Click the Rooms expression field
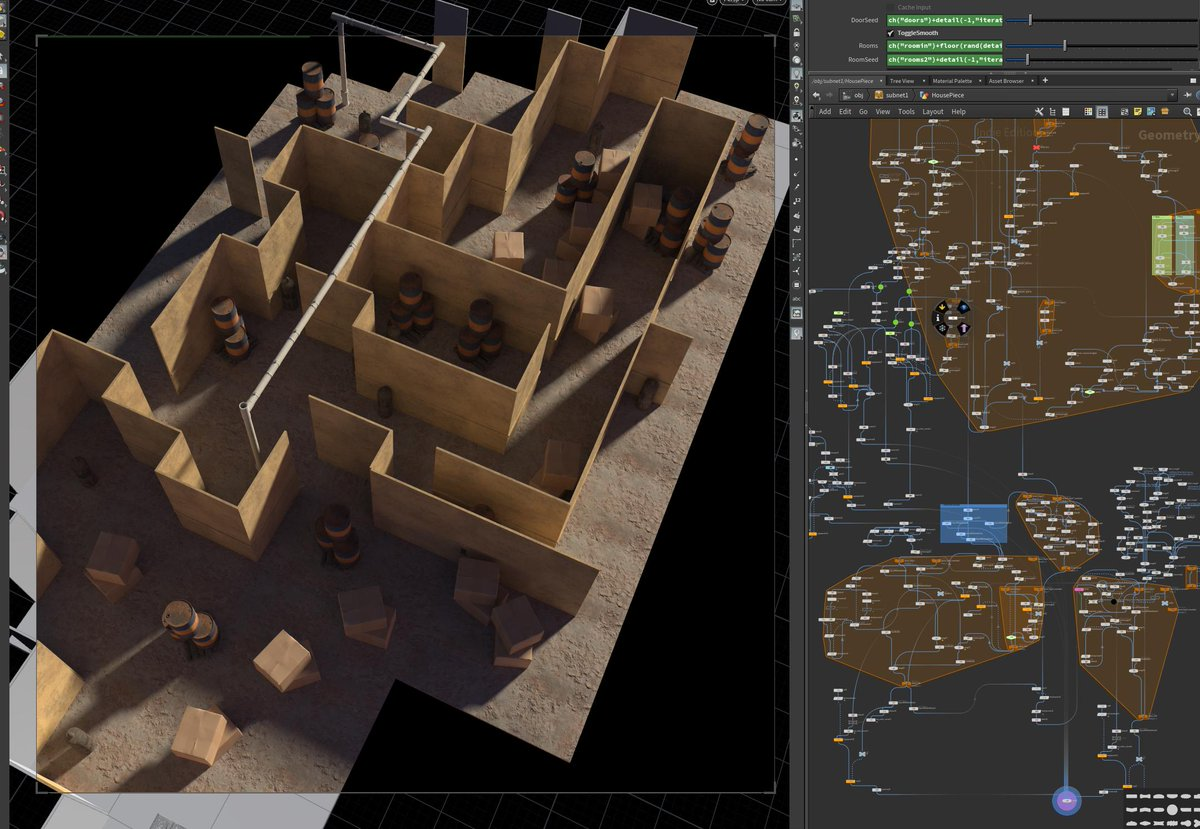Screen dimensions: 1200x829 [x=944, y=45]
